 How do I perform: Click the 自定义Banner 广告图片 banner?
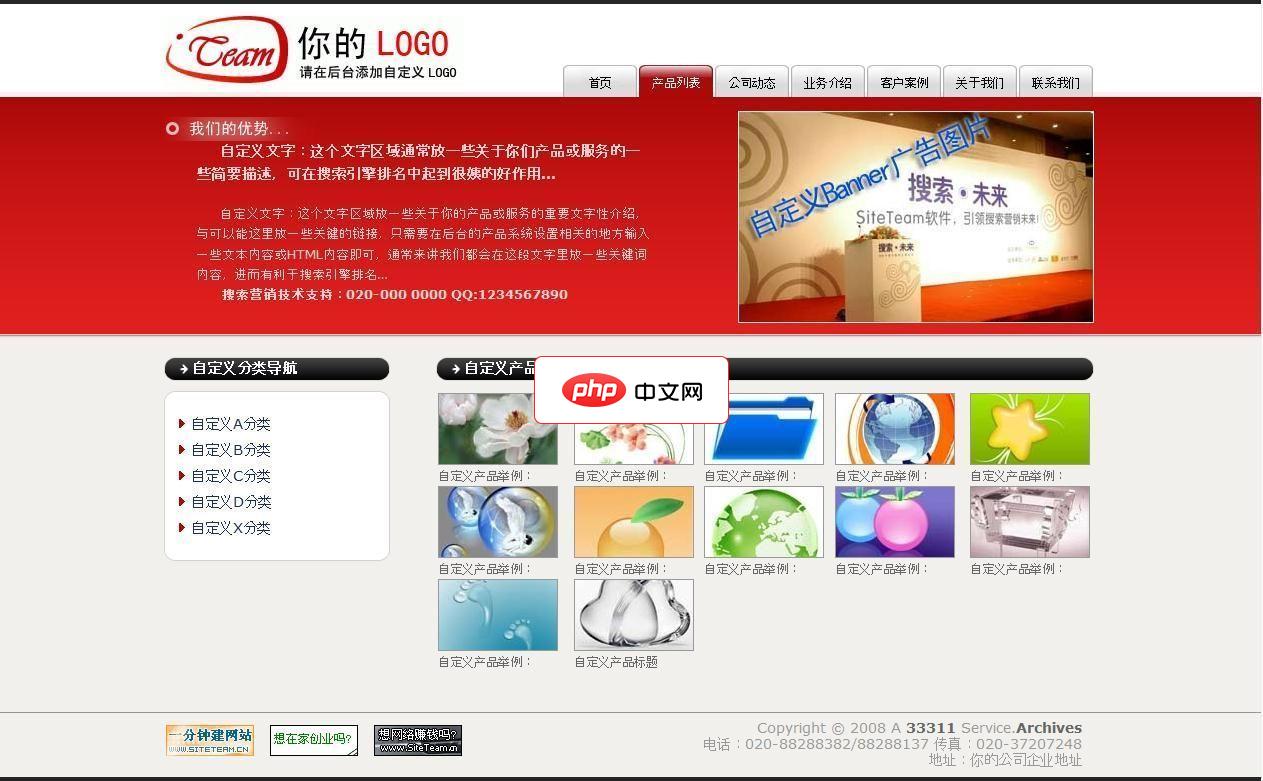pyautogui.click(x=915, y=217)
